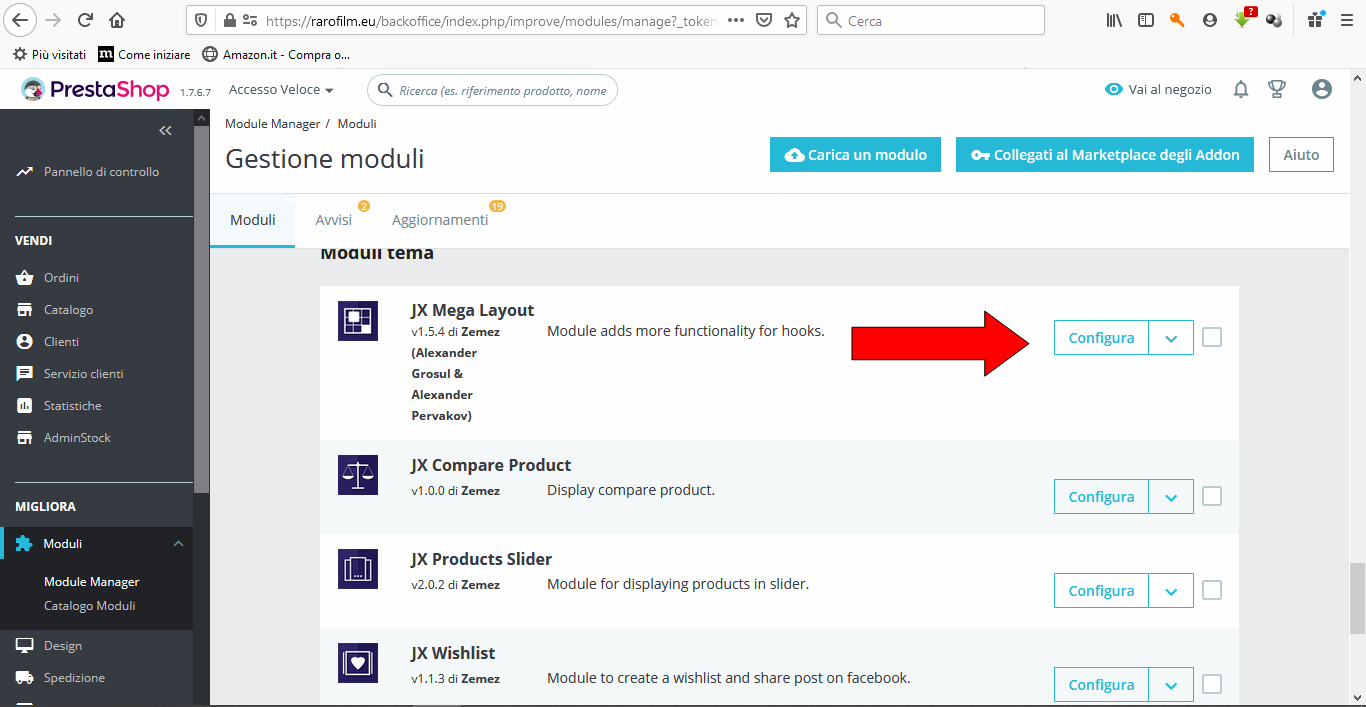
Task: Reload the page with the refresh icon
Action: click(85, 20)
